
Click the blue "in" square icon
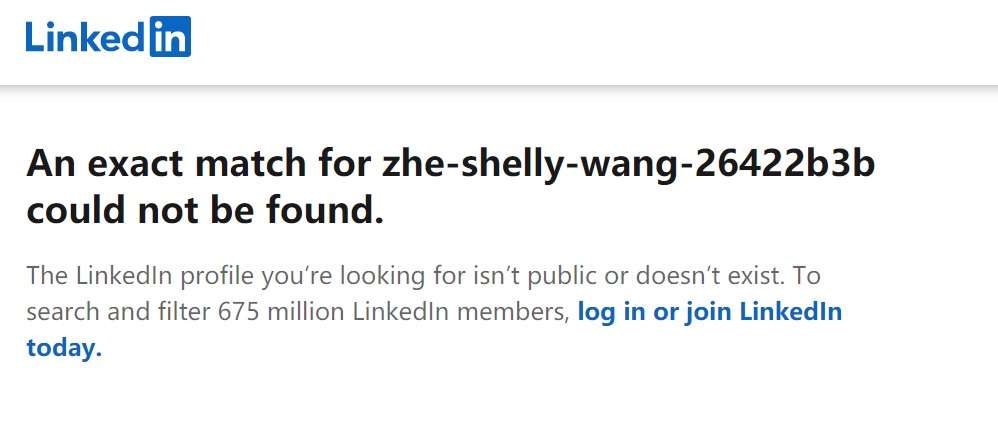tap(170, 36)
